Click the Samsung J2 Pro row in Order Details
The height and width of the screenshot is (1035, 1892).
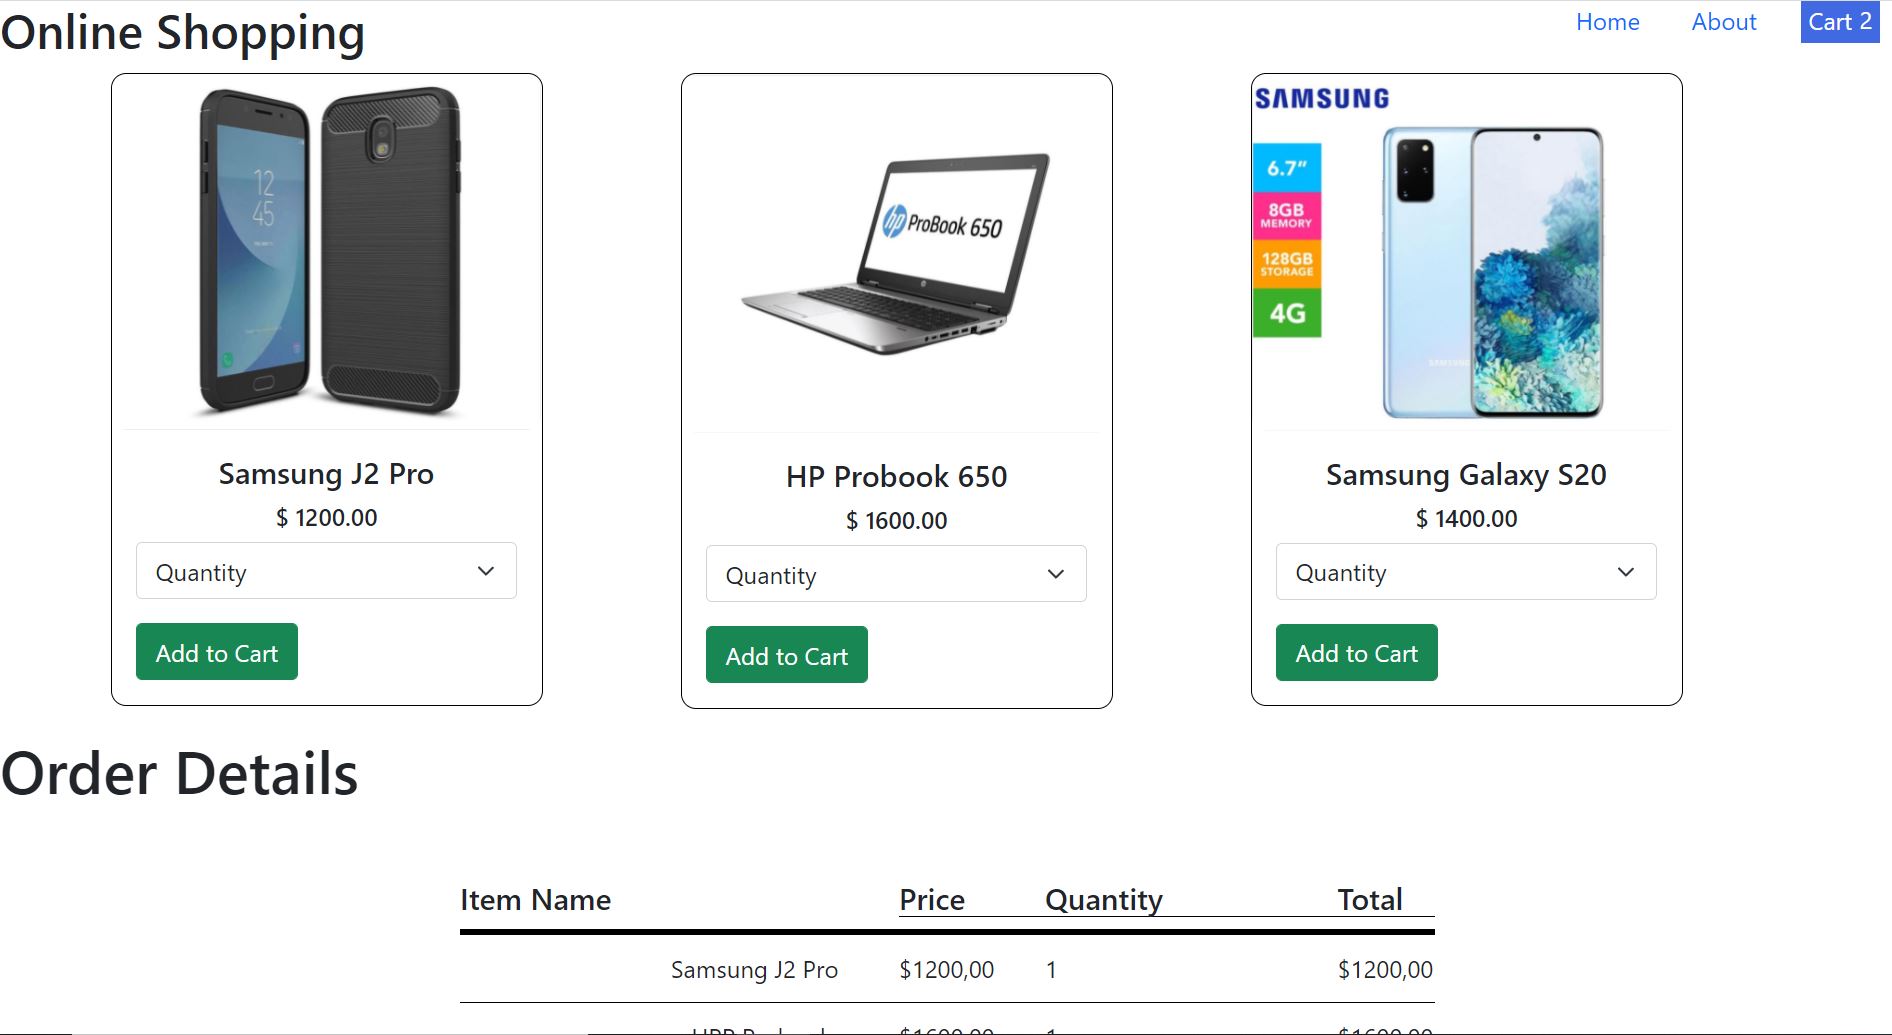755,968
